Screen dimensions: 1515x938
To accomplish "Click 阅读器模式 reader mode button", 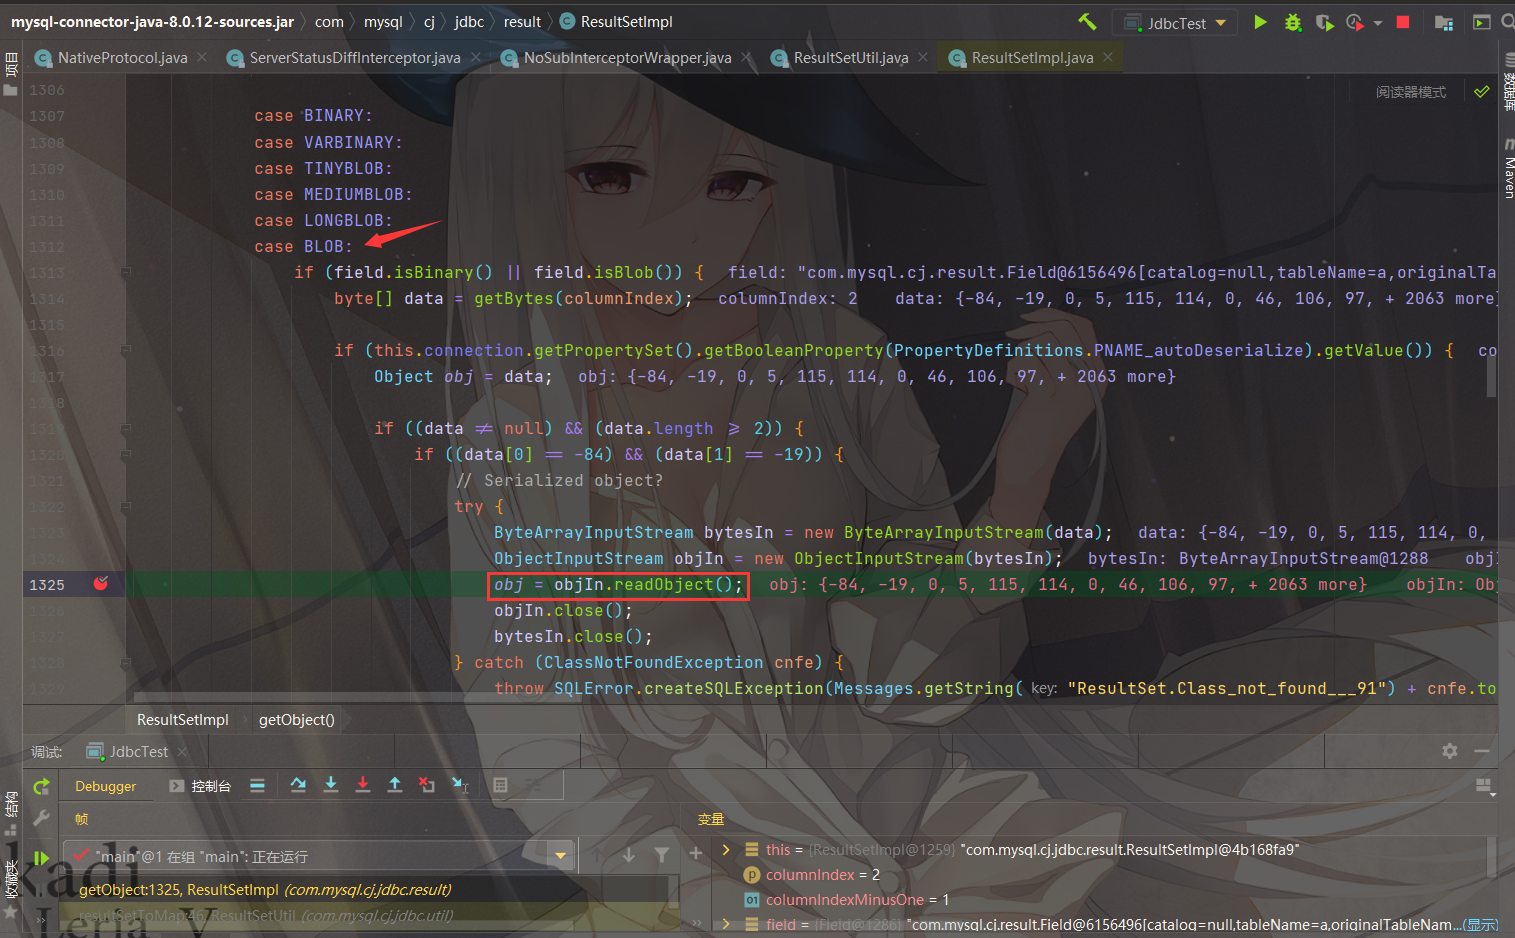I will tap(1410, 92).
